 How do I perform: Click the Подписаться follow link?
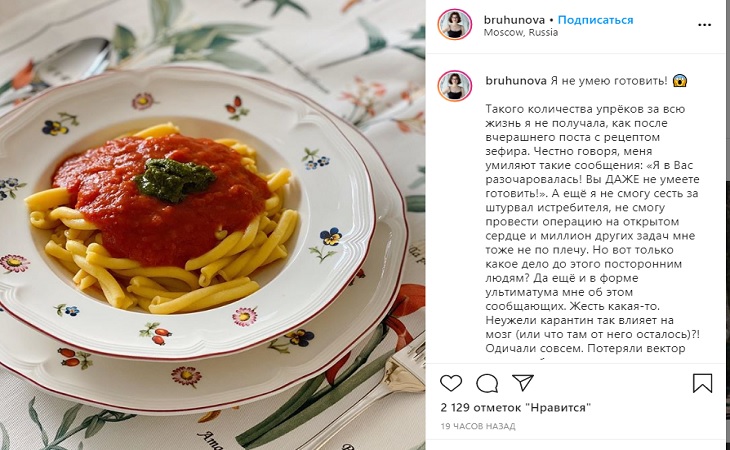click(595, 20)
